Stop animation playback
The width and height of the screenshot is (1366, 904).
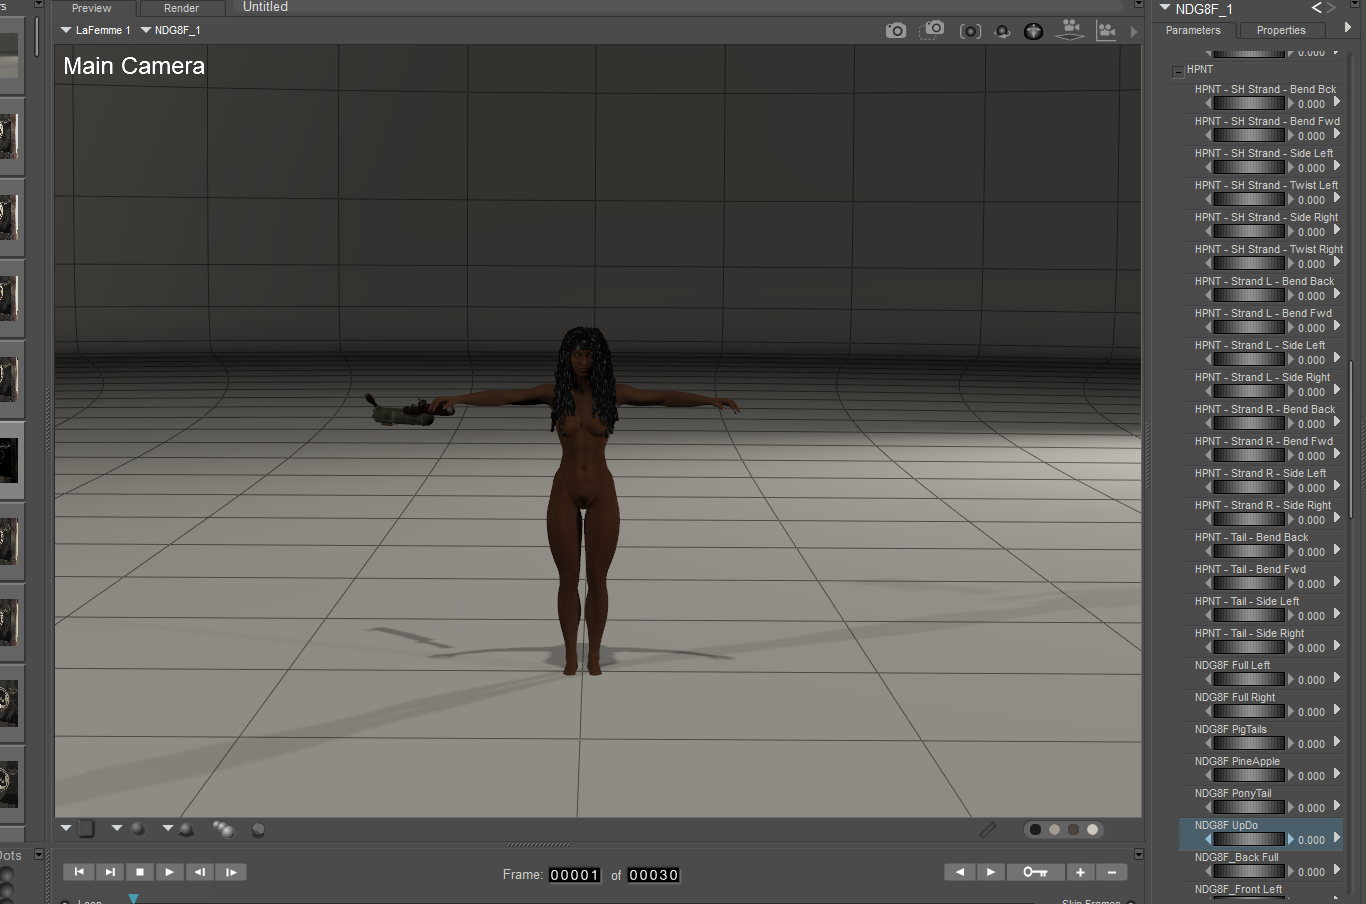pyautogui.click(x=140, y=872)
